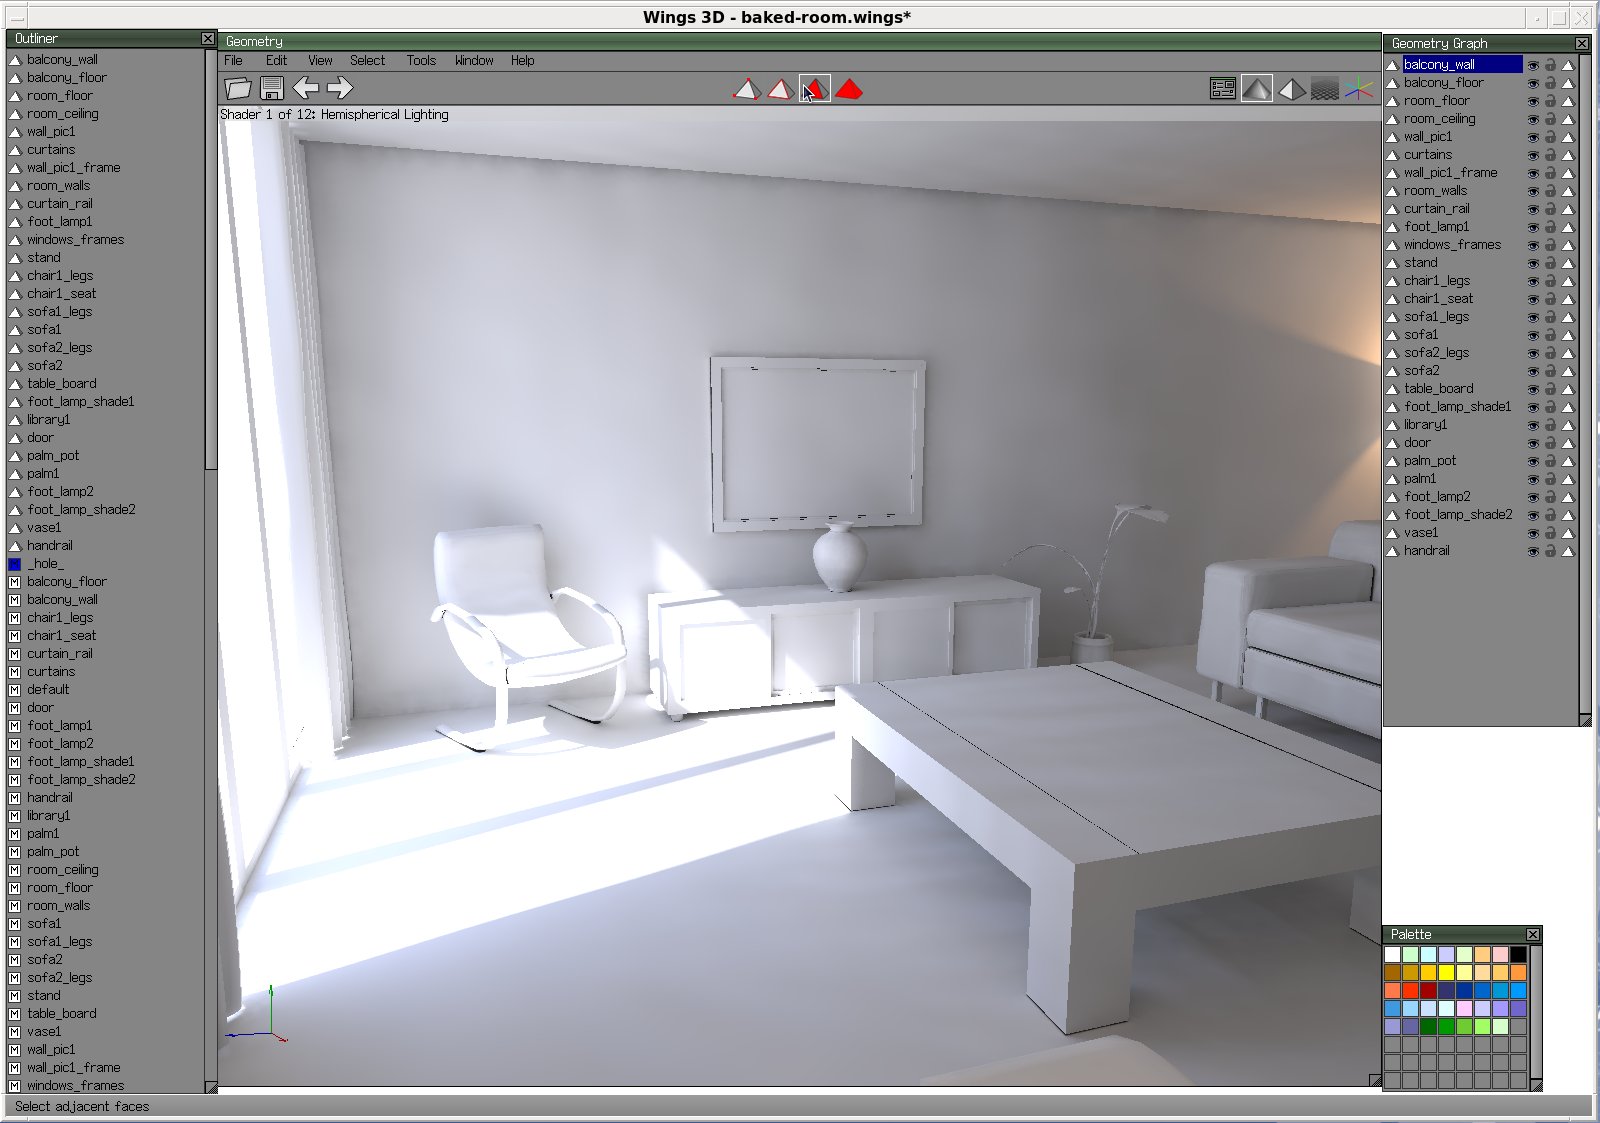Screen dimensions: 1600x1123
Task: Pick the yellow swatch in Palette
Action: 1446,973
